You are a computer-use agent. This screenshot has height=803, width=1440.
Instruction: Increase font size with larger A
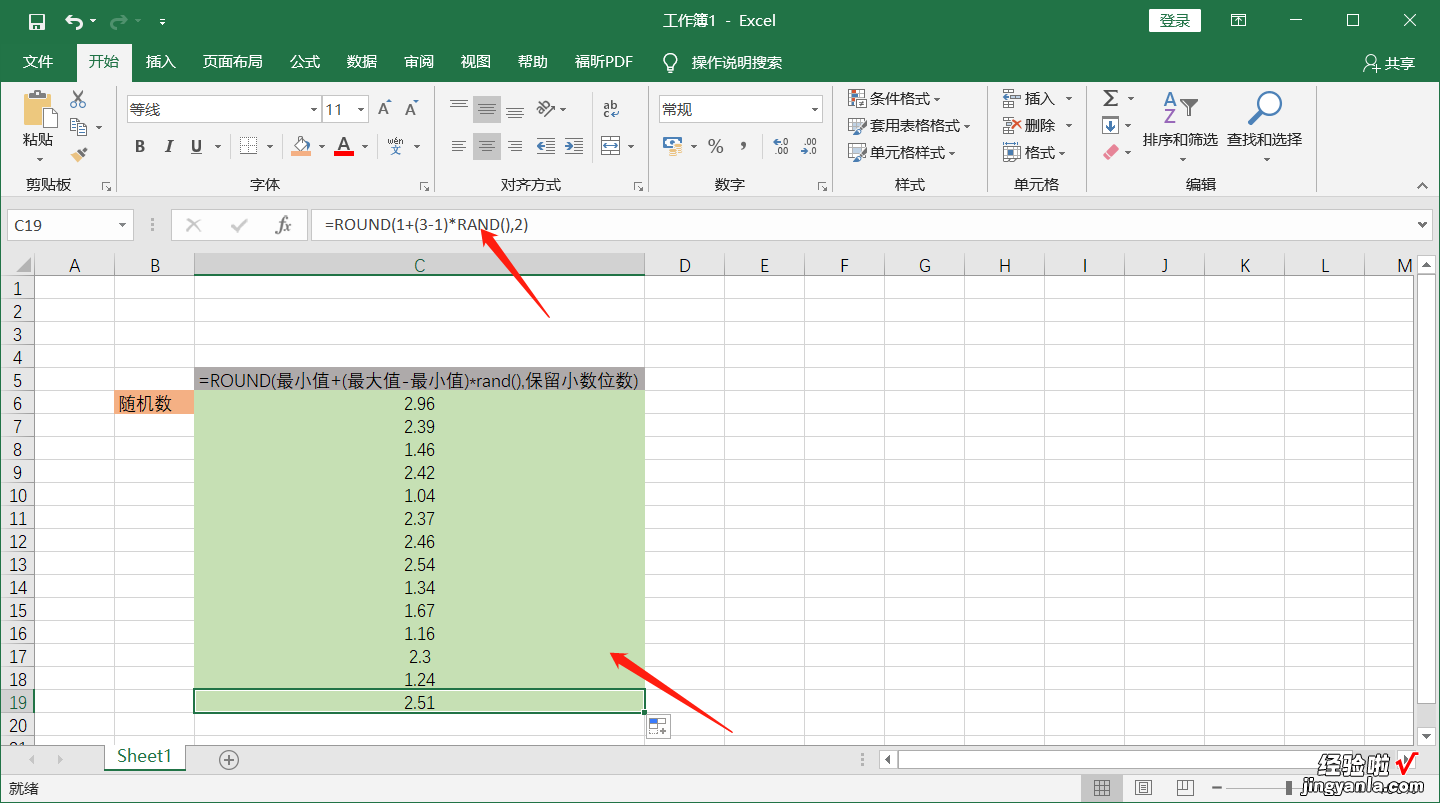click(x=384, y=109)
